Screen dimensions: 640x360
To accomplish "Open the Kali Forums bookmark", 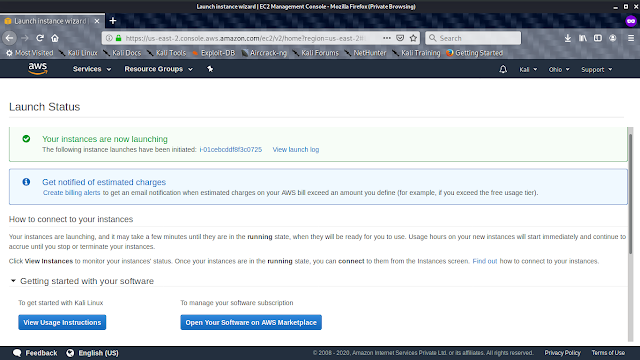I will coord(316,53).
